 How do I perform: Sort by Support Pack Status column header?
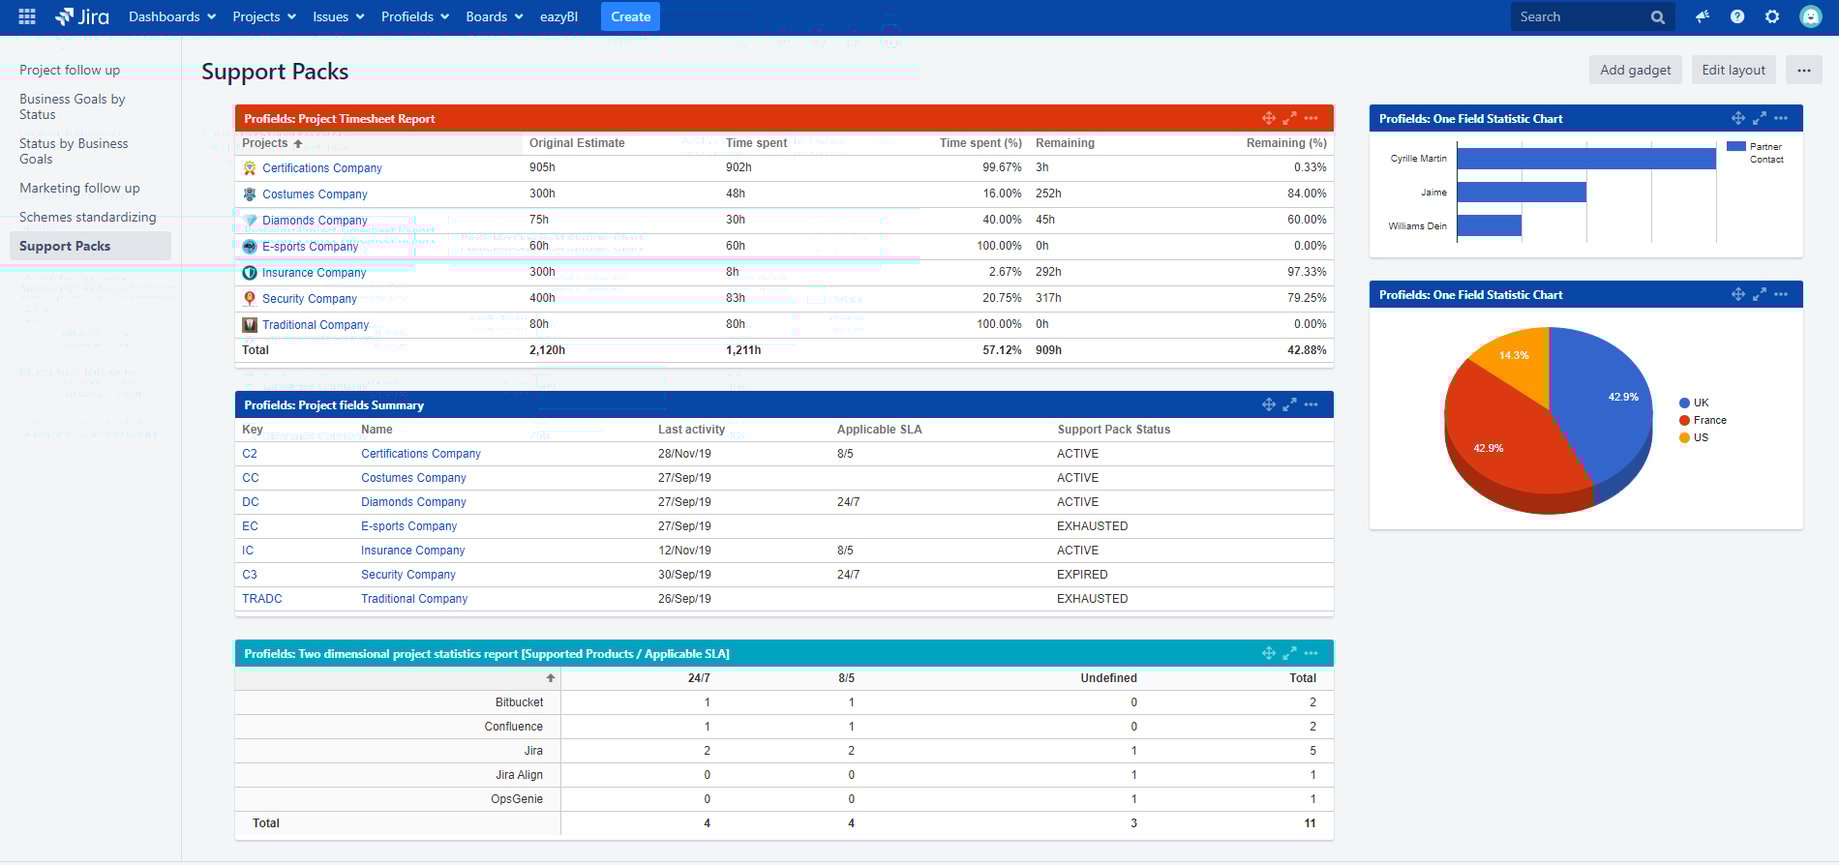tap(1114, 429)
